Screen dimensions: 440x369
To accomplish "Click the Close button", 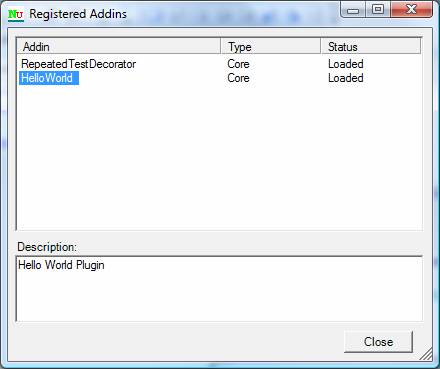I will 378,342.
